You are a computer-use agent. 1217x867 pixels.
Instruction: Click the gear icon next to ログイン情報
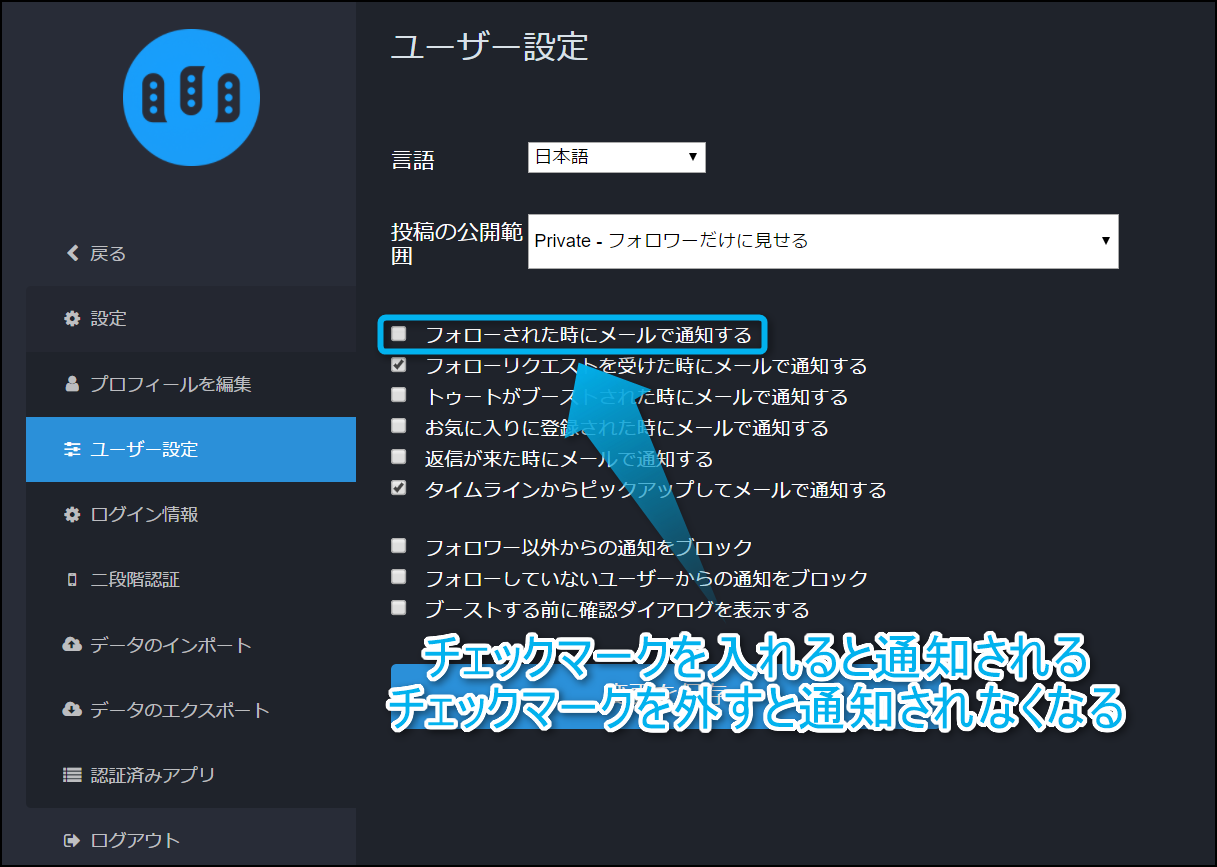click(x=72, y=515)
